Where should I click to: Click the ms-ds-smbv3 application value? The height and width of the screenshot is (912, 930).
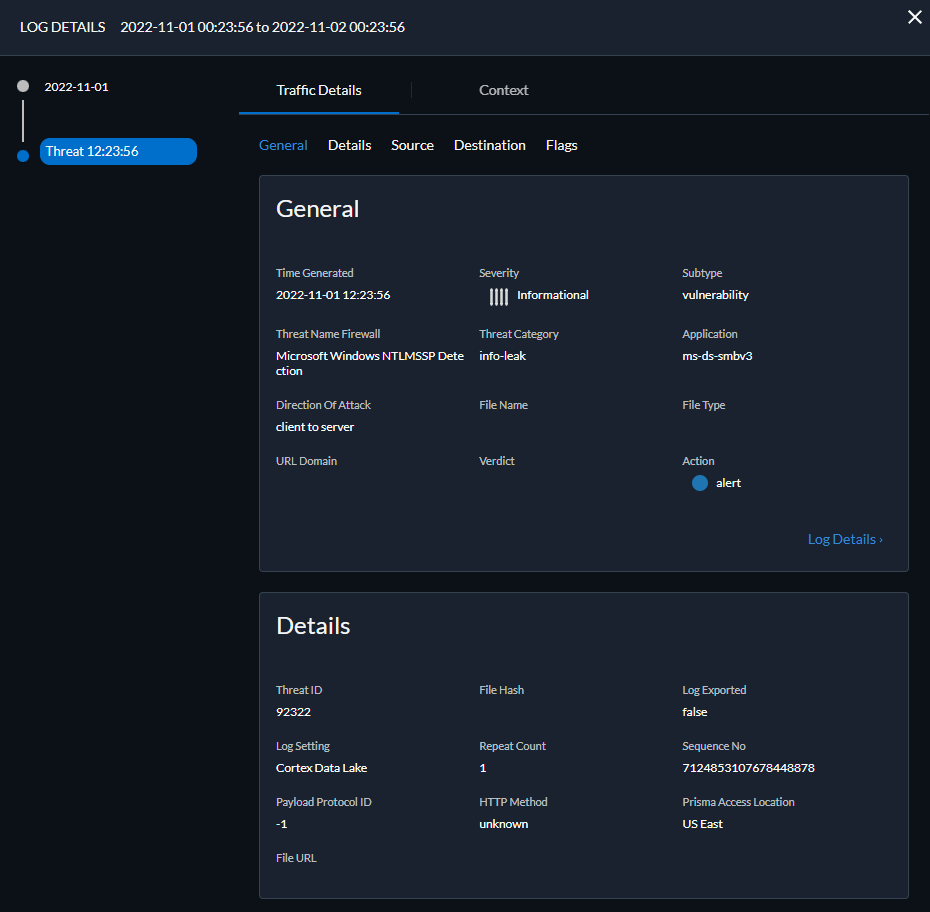[717, 355]
